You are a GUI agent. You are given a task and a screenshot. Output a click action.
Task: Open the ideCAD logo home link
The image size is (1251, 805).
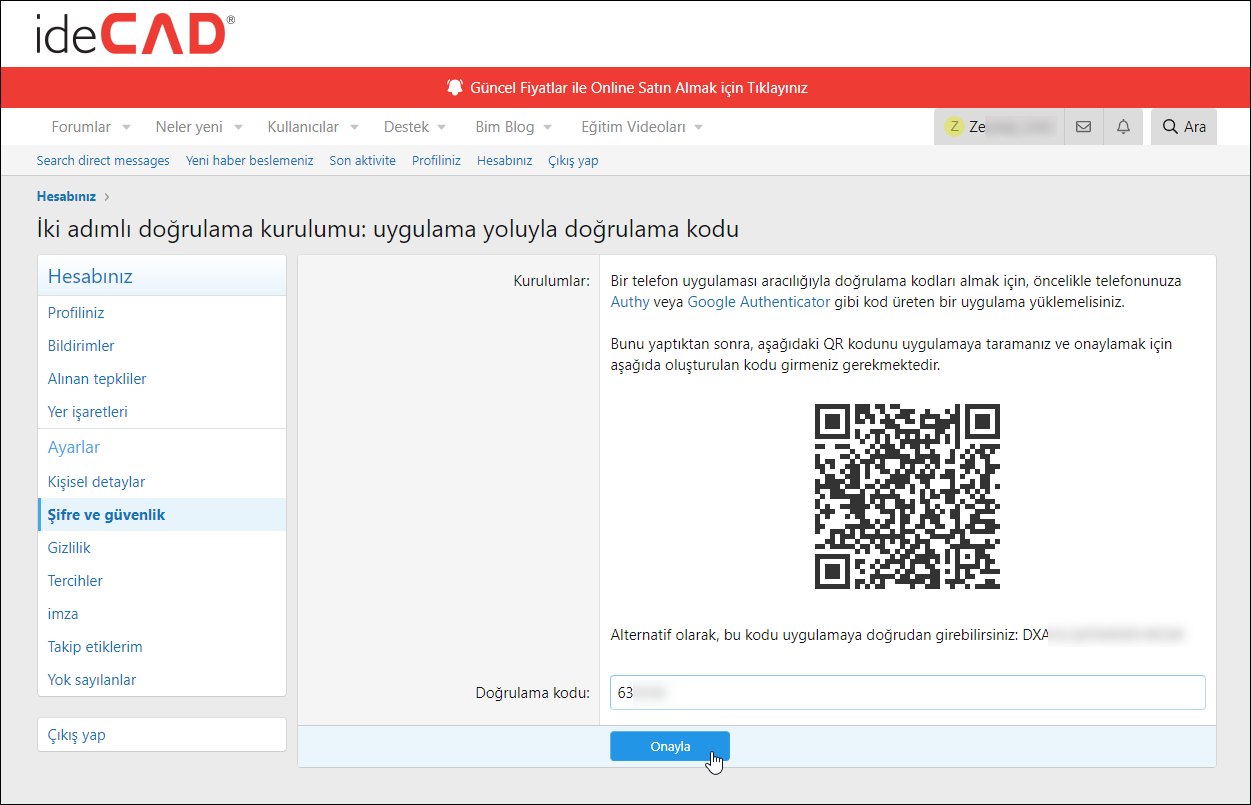[x=135, y=34]
